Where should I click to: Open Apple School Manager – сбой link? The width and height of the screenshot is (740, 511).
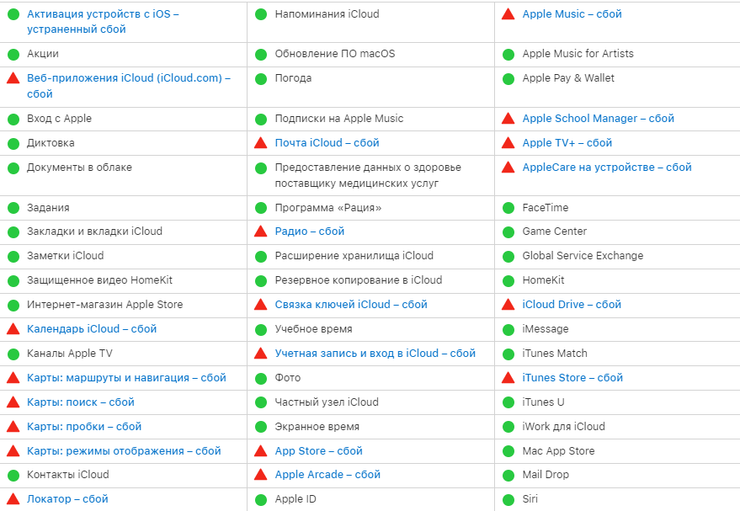[x=598, y=119]
